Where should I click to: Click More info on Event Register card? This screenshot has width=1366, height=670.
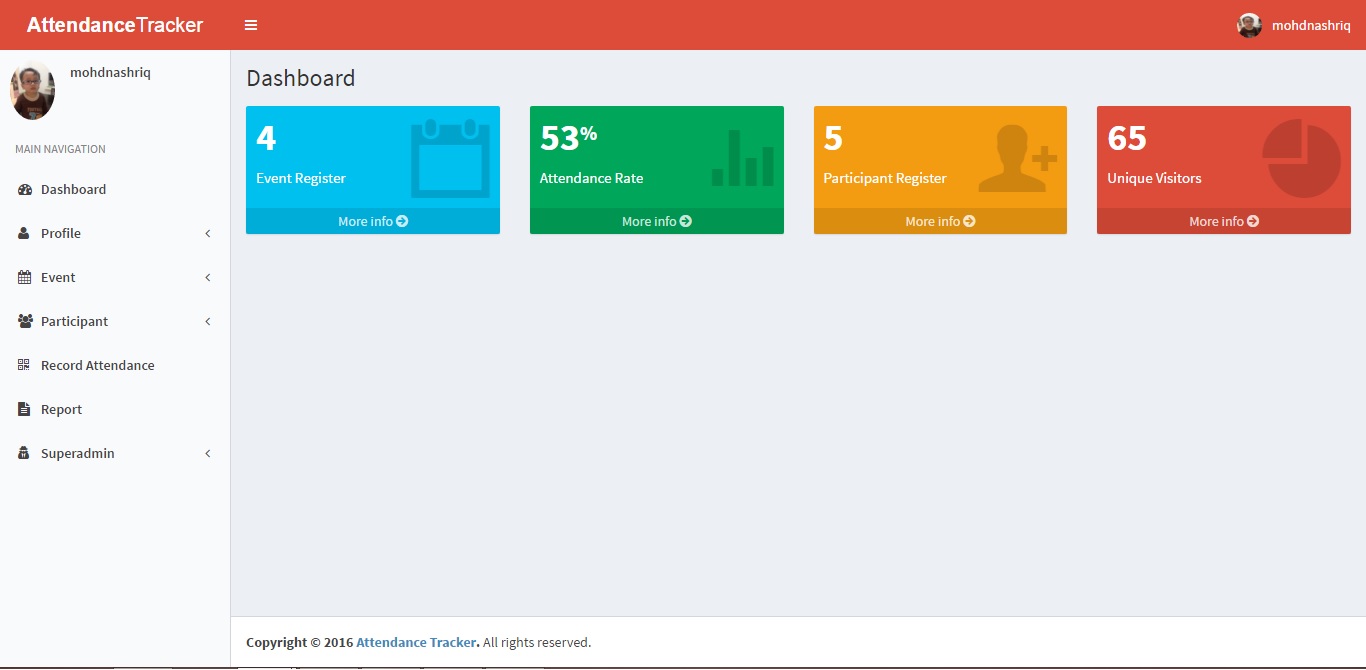coord(373,221)
